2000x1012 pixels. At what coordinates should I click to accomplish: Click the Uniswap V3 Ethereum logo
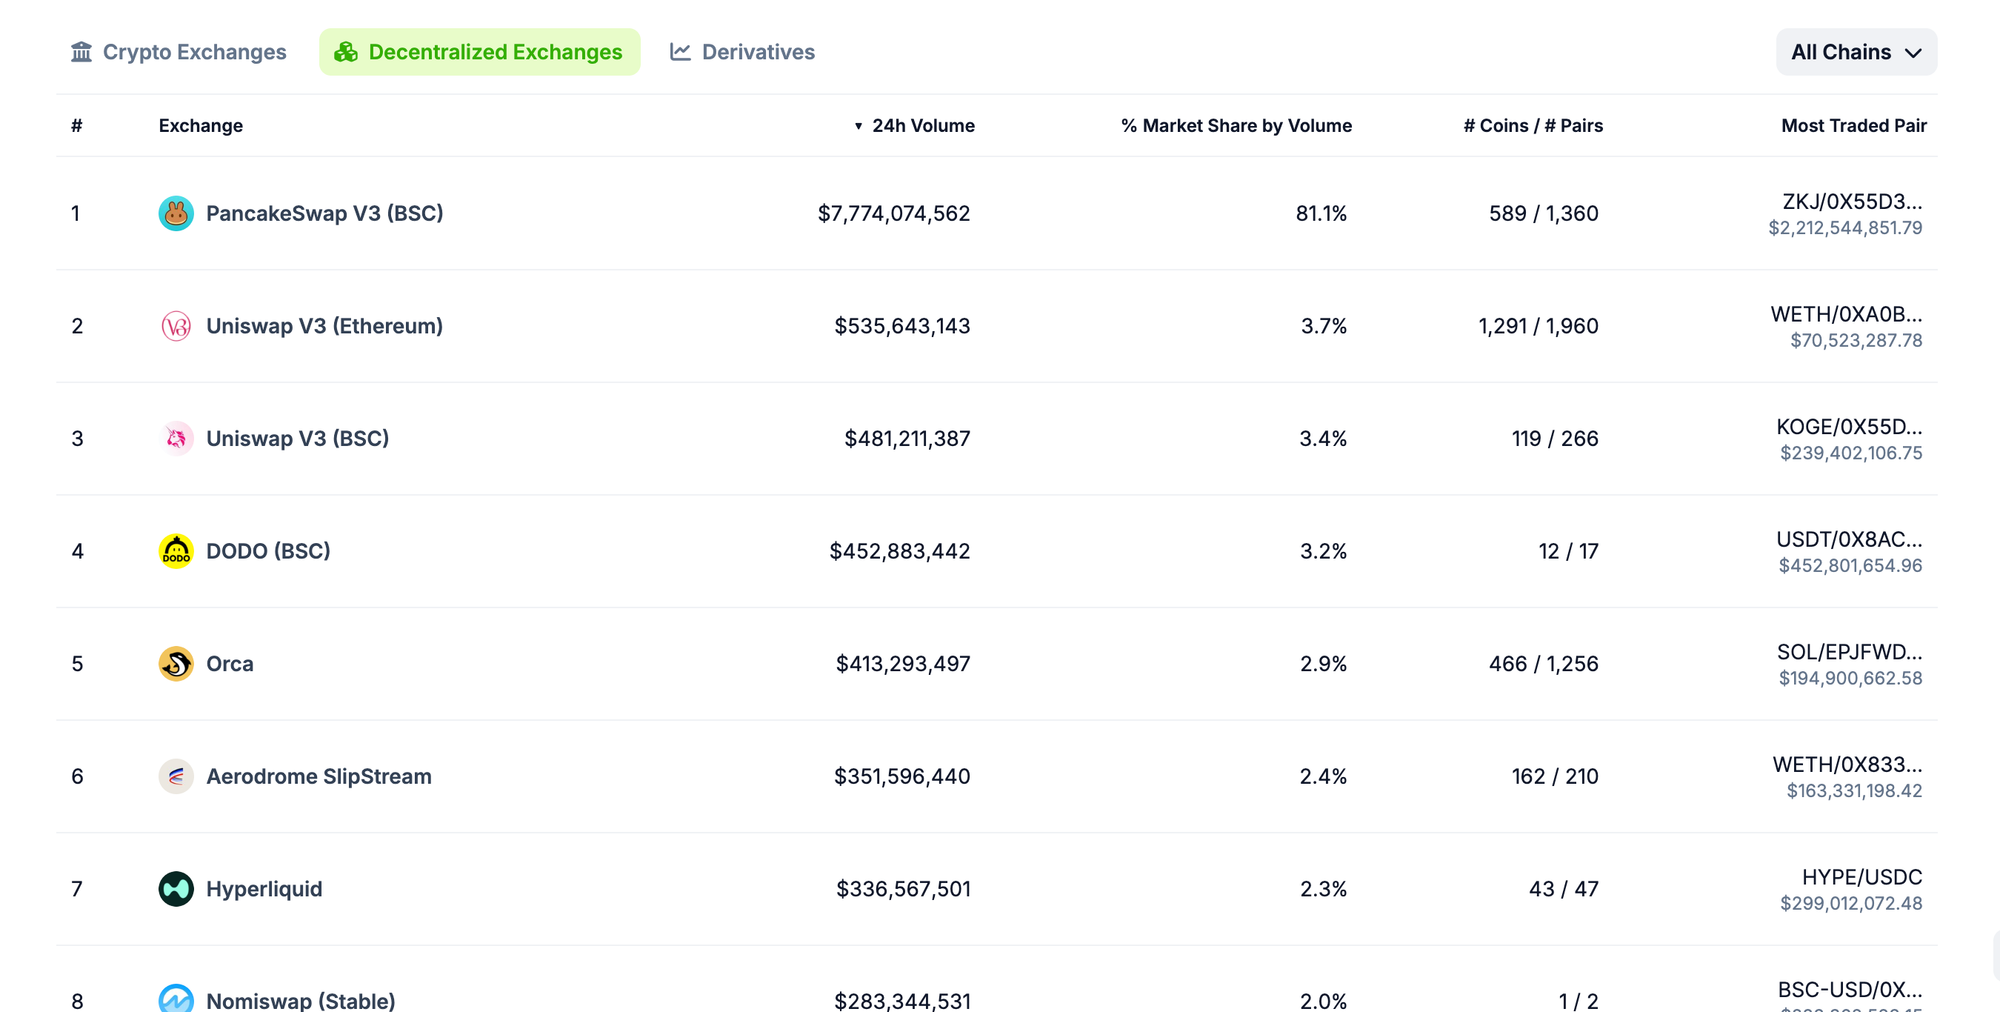tap(176, 326)
